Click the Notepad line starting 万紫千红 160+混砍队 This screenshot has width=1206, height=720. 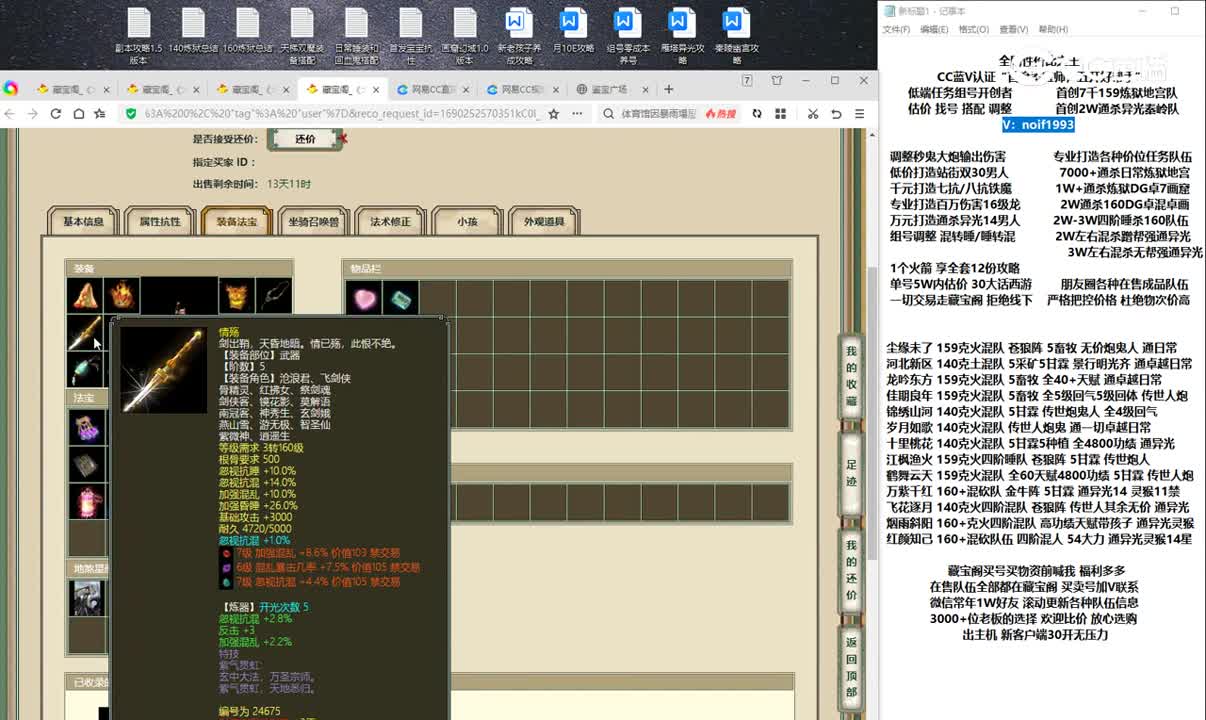point(1033,491)
